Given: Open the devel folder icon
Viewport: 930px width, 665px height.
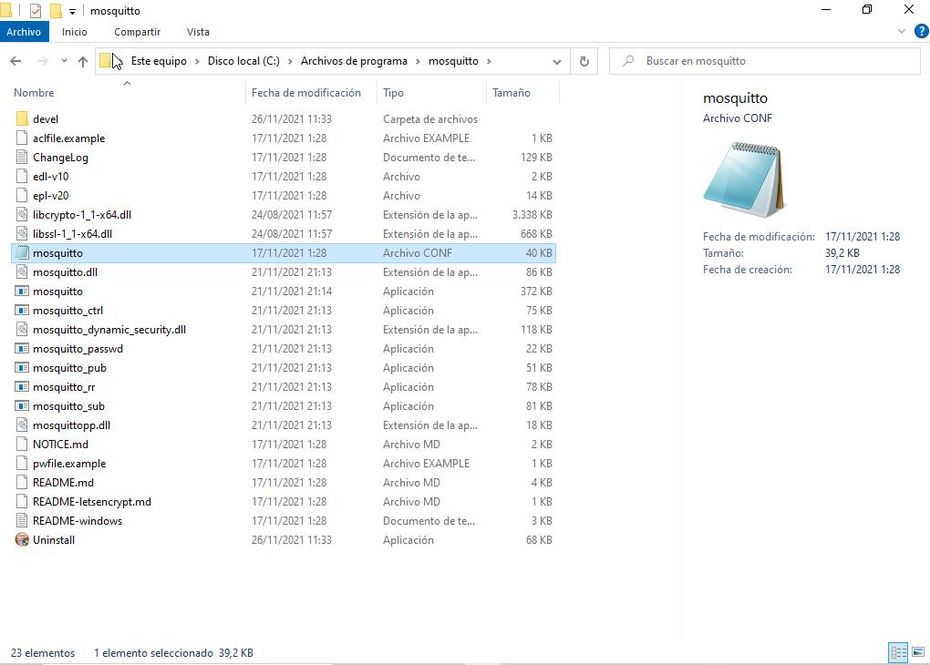Looking at the screenshot, I should pos(22,119).
